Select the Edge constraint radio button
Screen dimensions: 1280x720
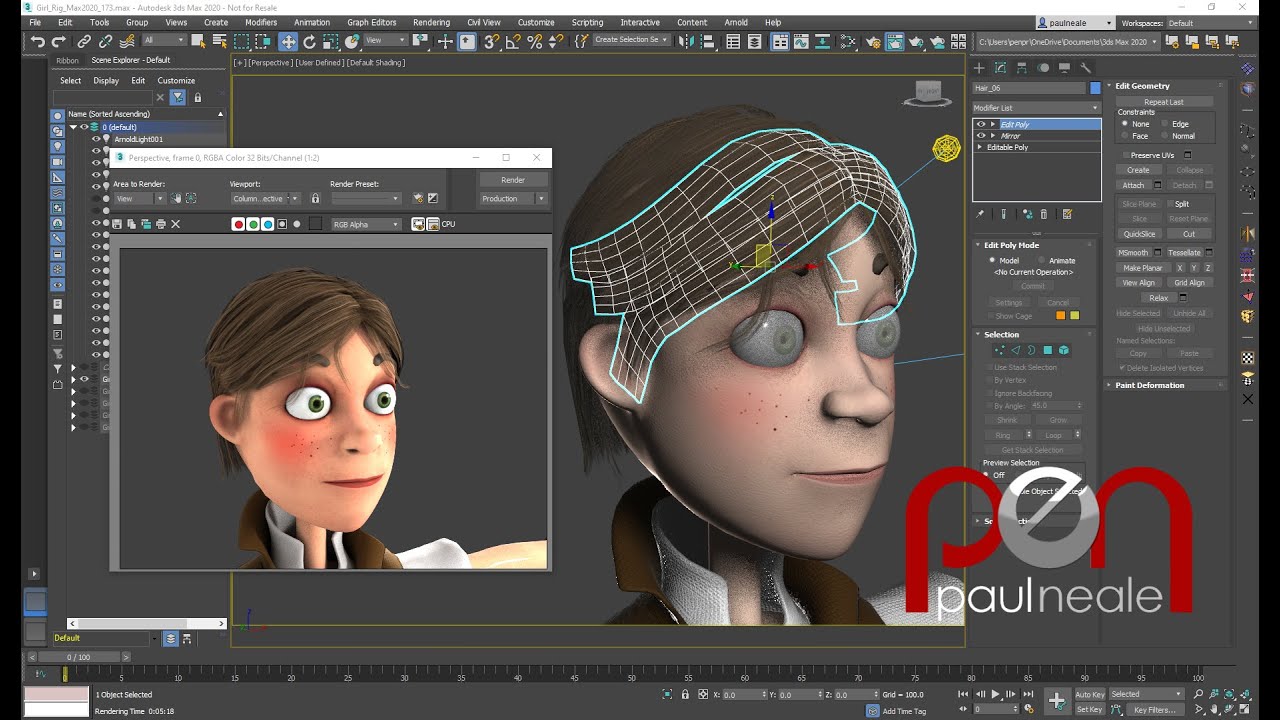(1165, 124)
